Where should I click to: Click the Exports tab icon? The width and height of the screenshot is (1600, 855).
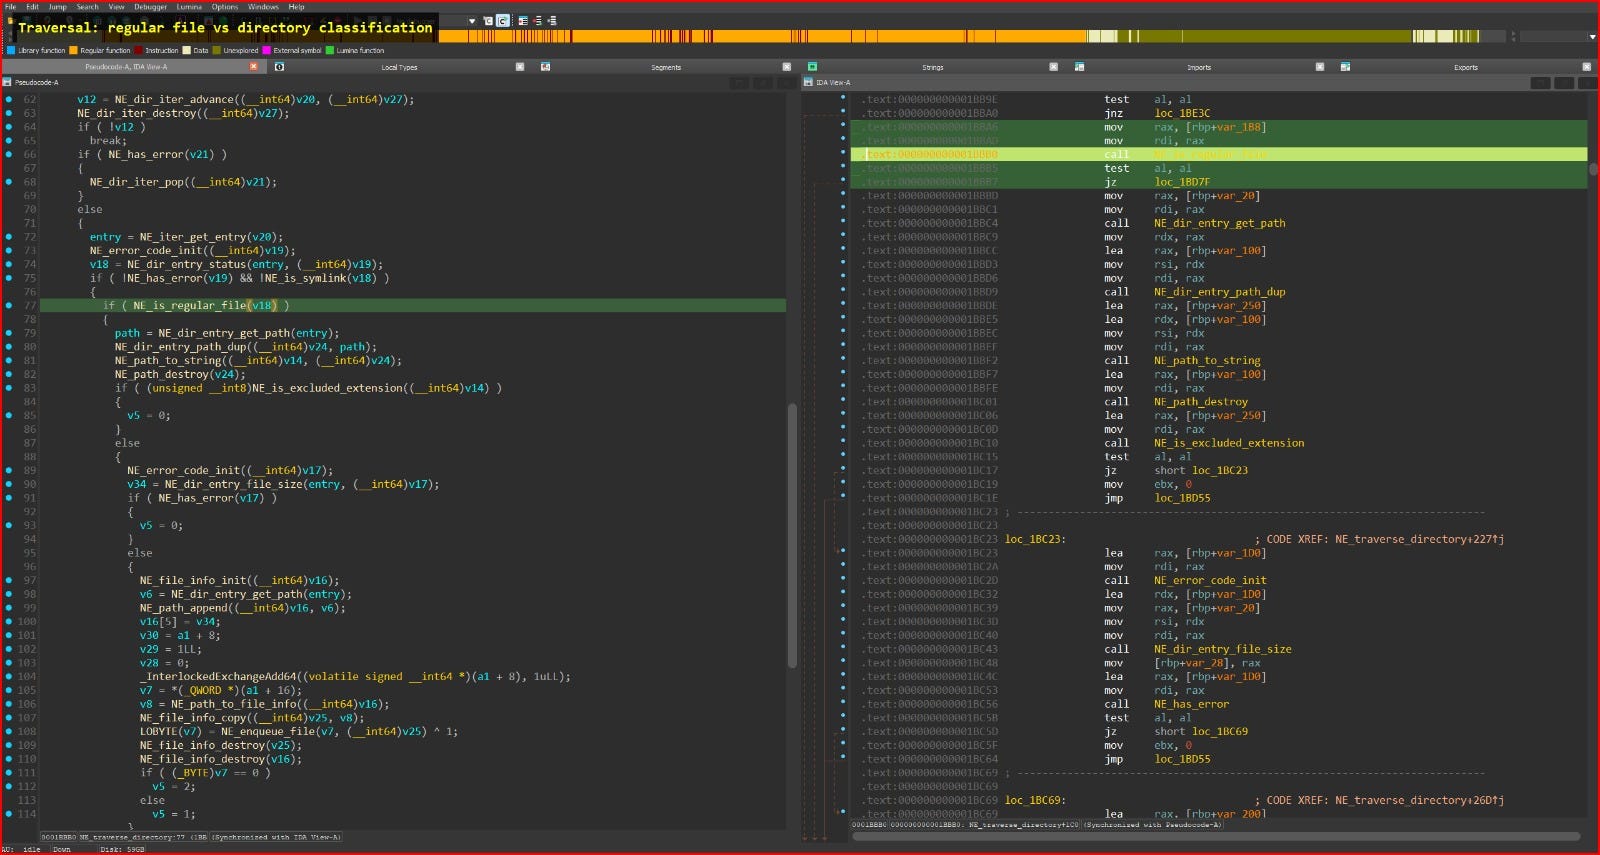pyautogui.click(x=1345, y=67)
